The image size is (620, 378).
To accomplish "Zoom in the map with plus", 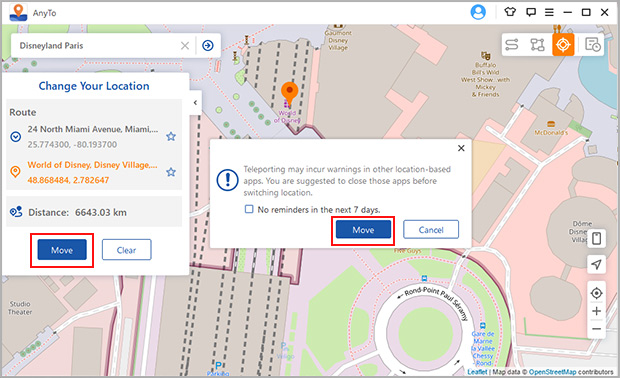I will click(x=596, y=311).
